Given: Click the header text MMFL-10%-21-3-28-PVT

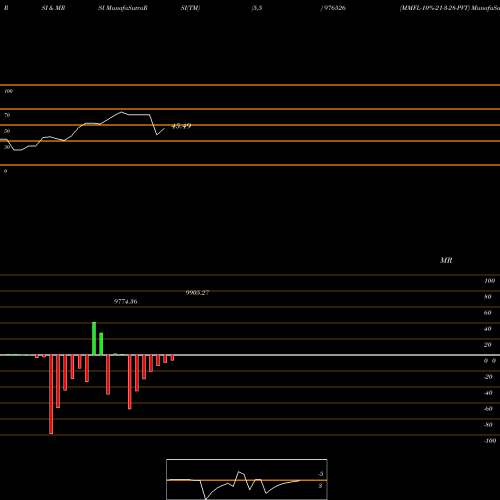Looking at the screenshot, I should click(x=435, y=8).
